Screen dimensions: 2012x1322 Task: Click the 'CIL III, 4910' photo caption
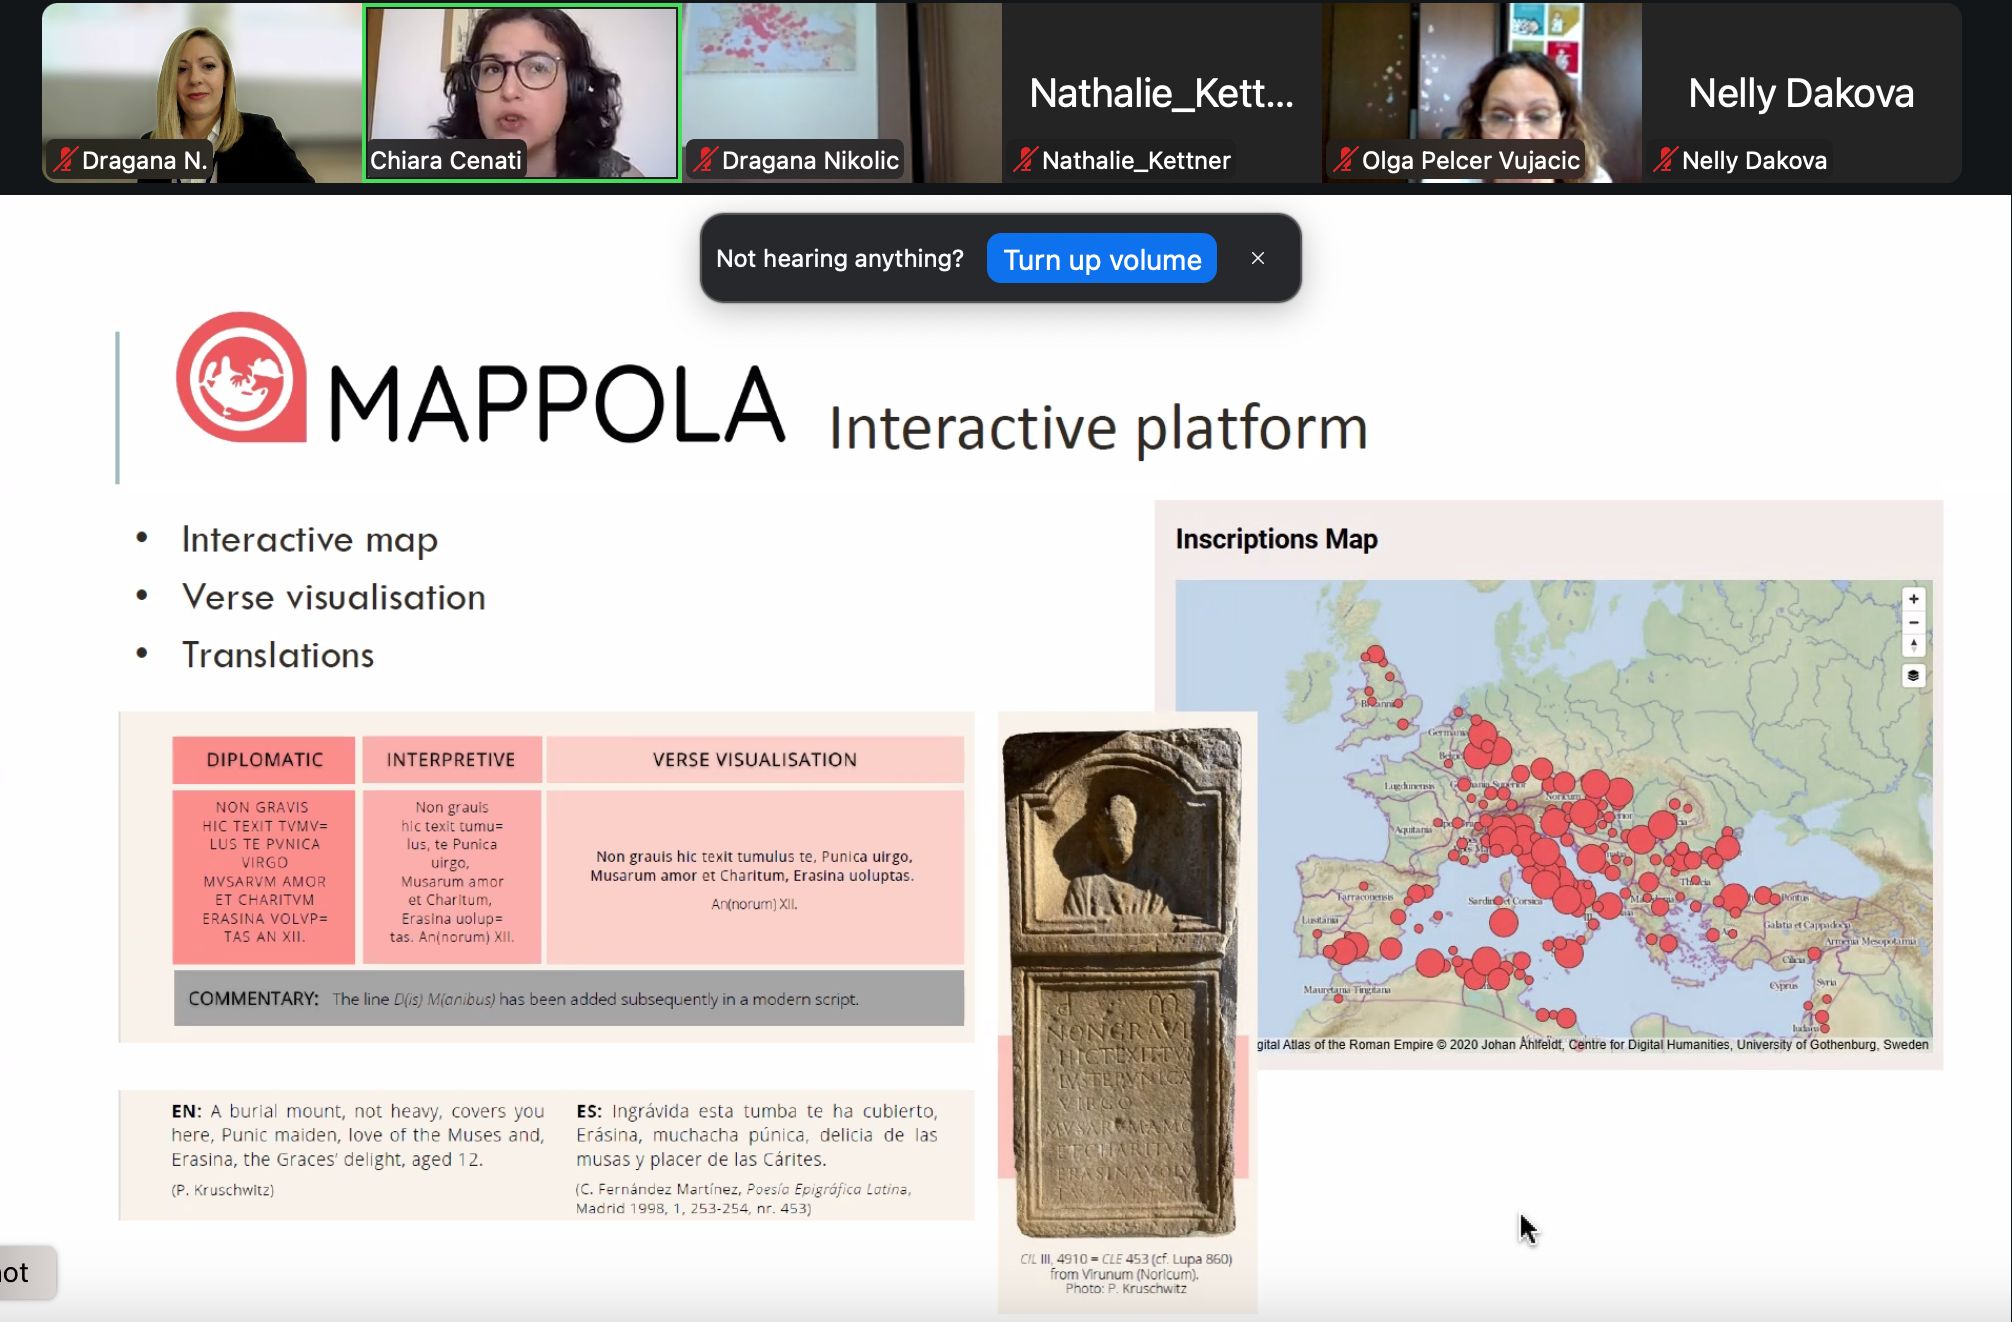1126,1273
